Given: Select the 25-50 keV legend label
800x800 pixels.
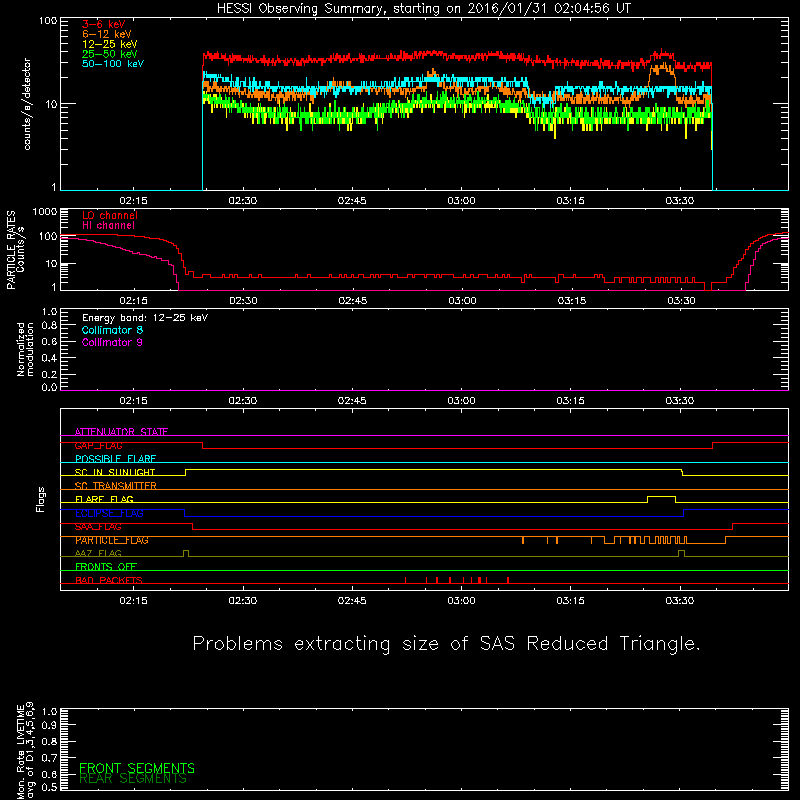Looking at the screenshot, I should tap(110, 54).
